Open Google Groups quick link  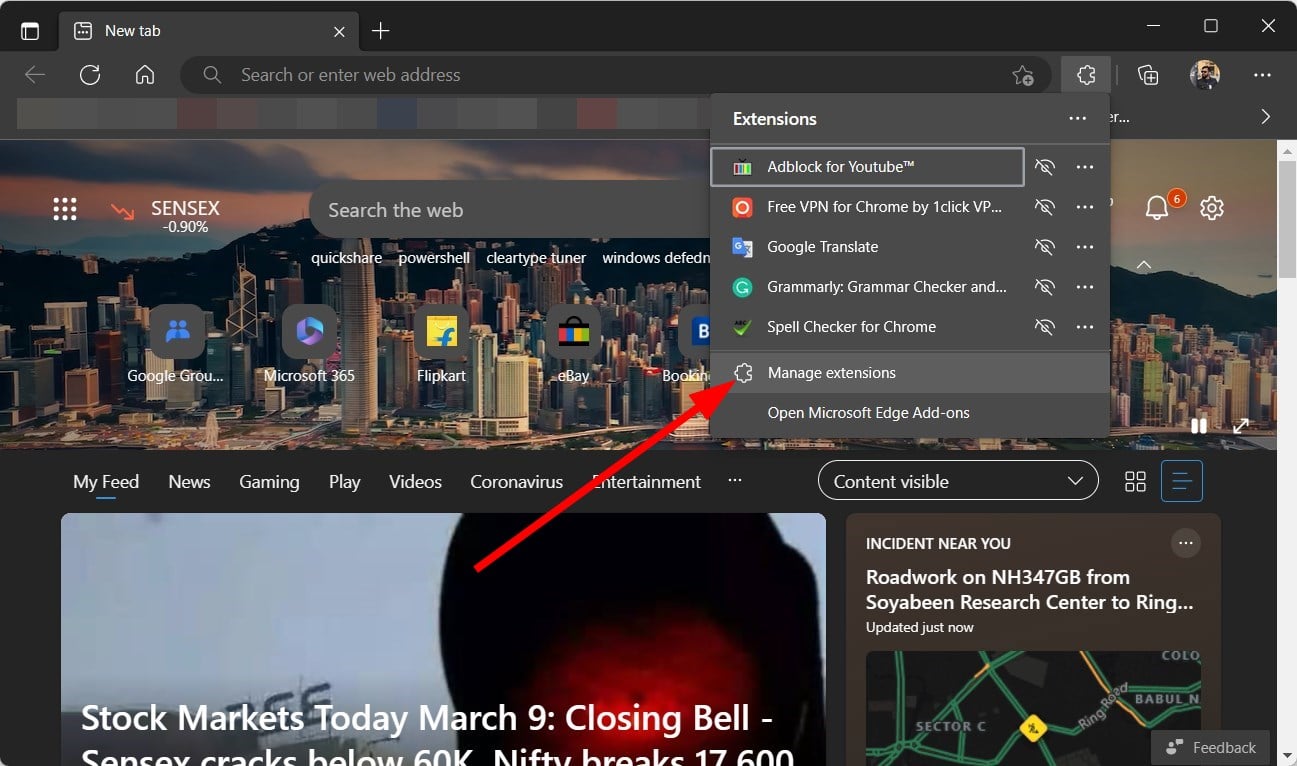(x=177, y=345)
